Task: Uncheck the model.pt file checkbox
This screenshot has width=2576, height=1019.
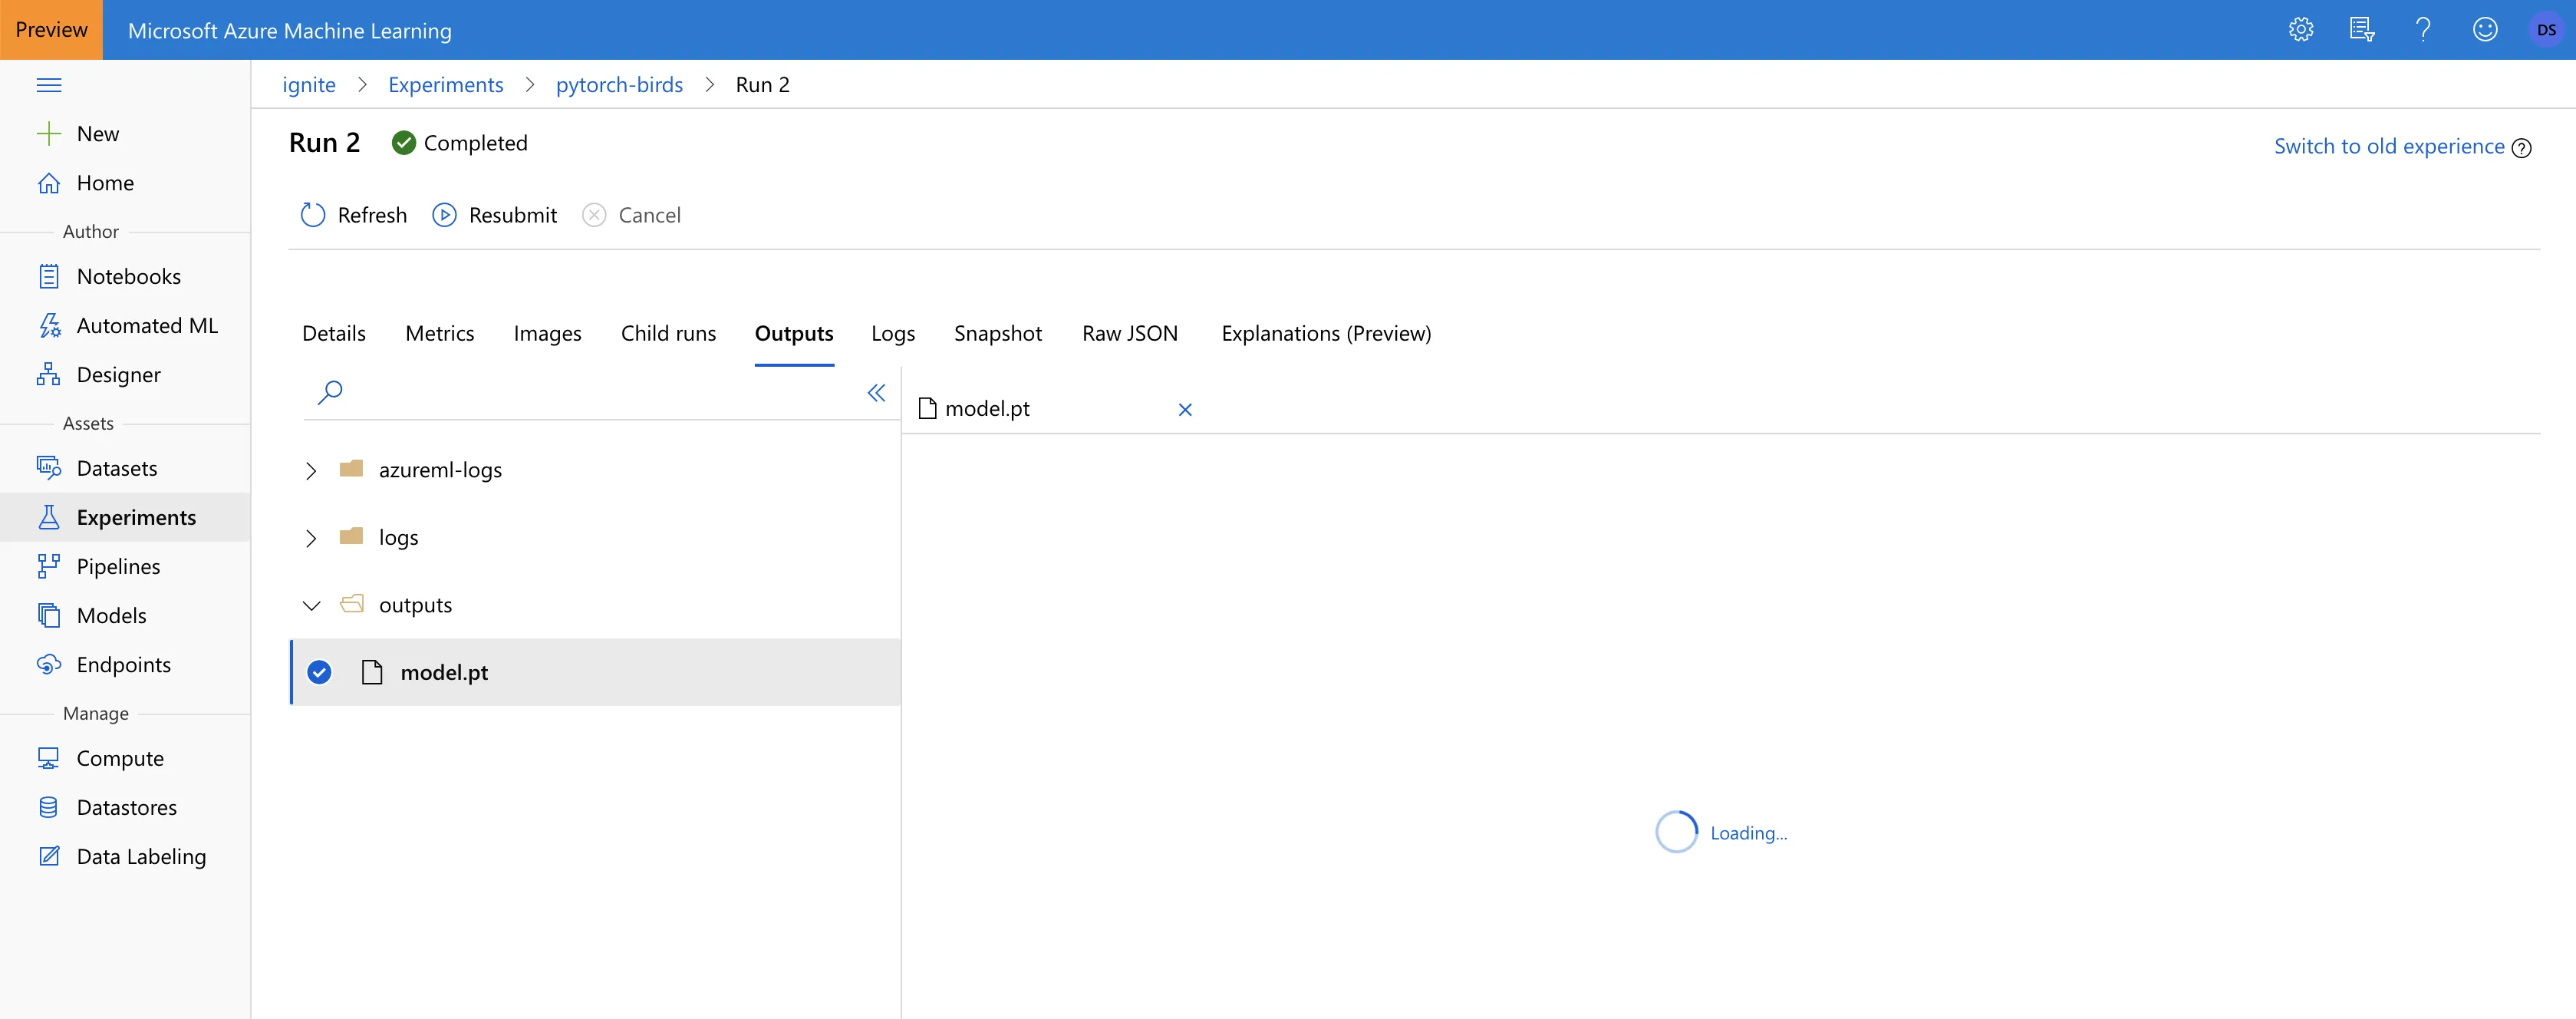Action: 319,673
